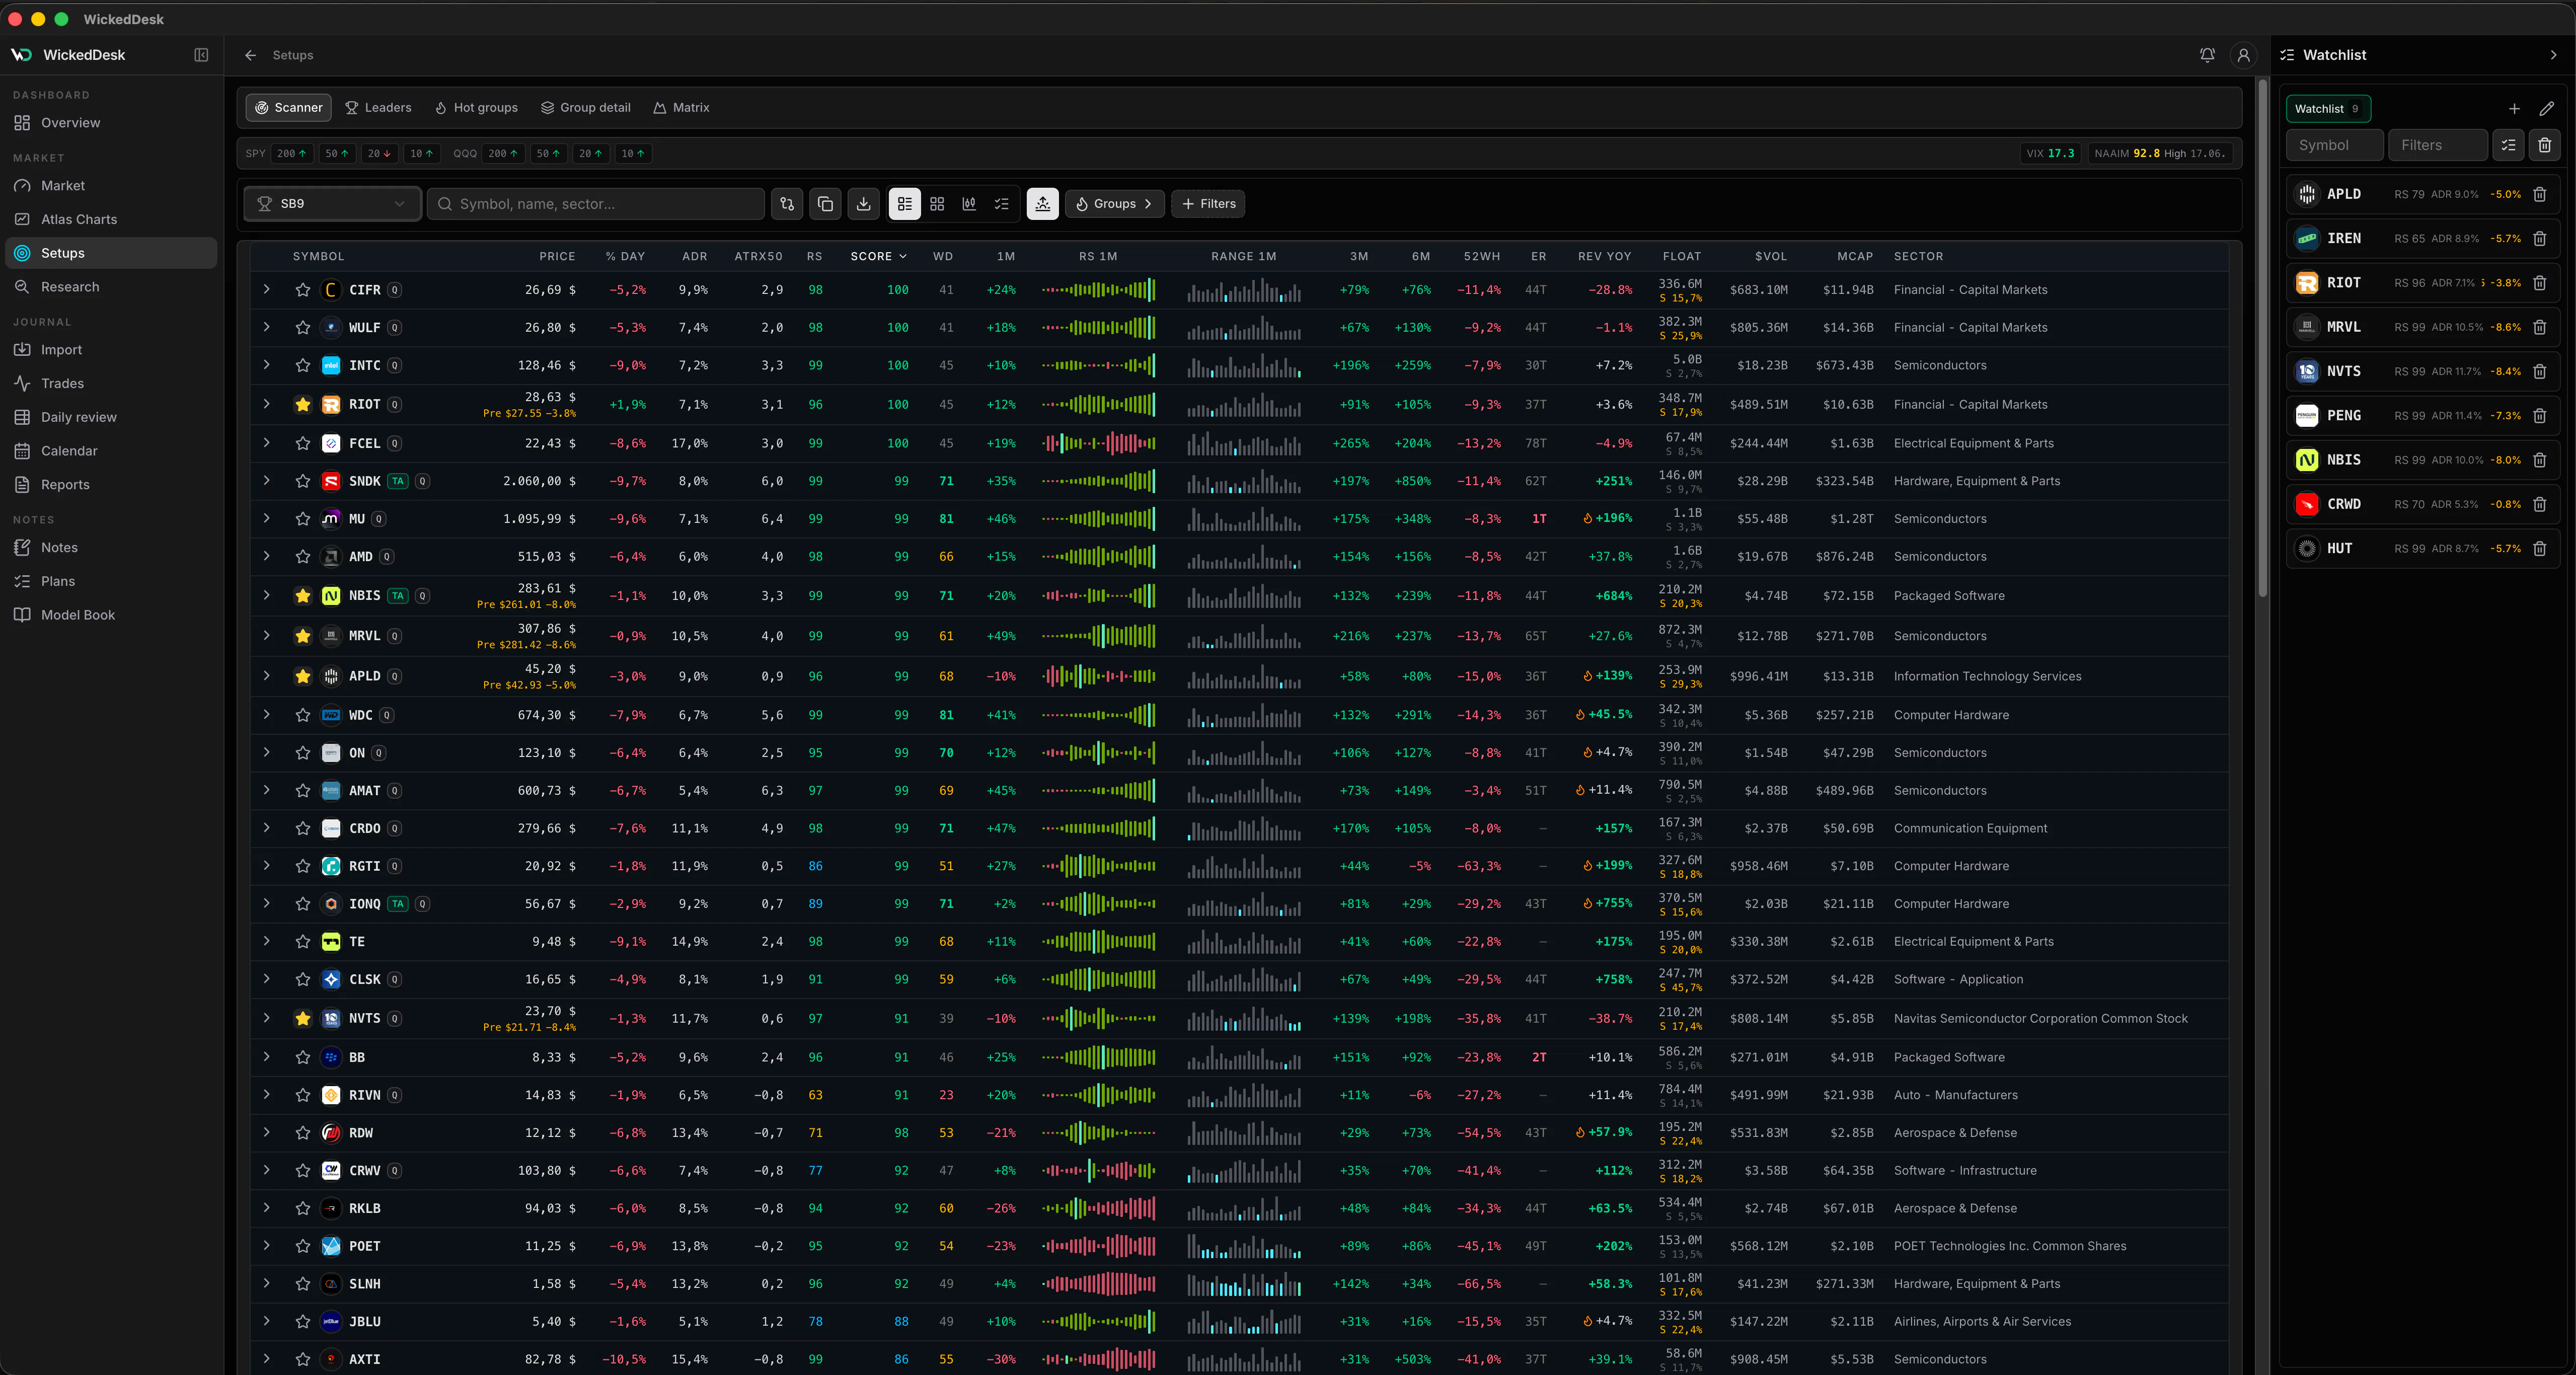Viewport: 2576px width, 1375px height.
Task: Click the SPY 200 moving average chip
Action: pos(292,154)
